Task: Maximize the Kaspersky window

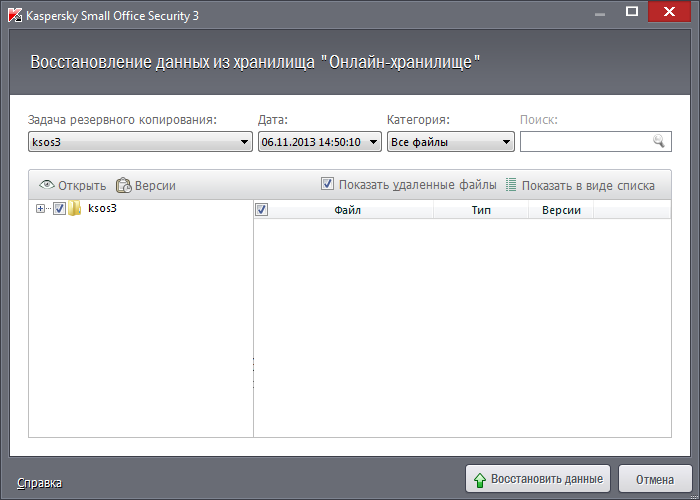Action: (632, 12)
